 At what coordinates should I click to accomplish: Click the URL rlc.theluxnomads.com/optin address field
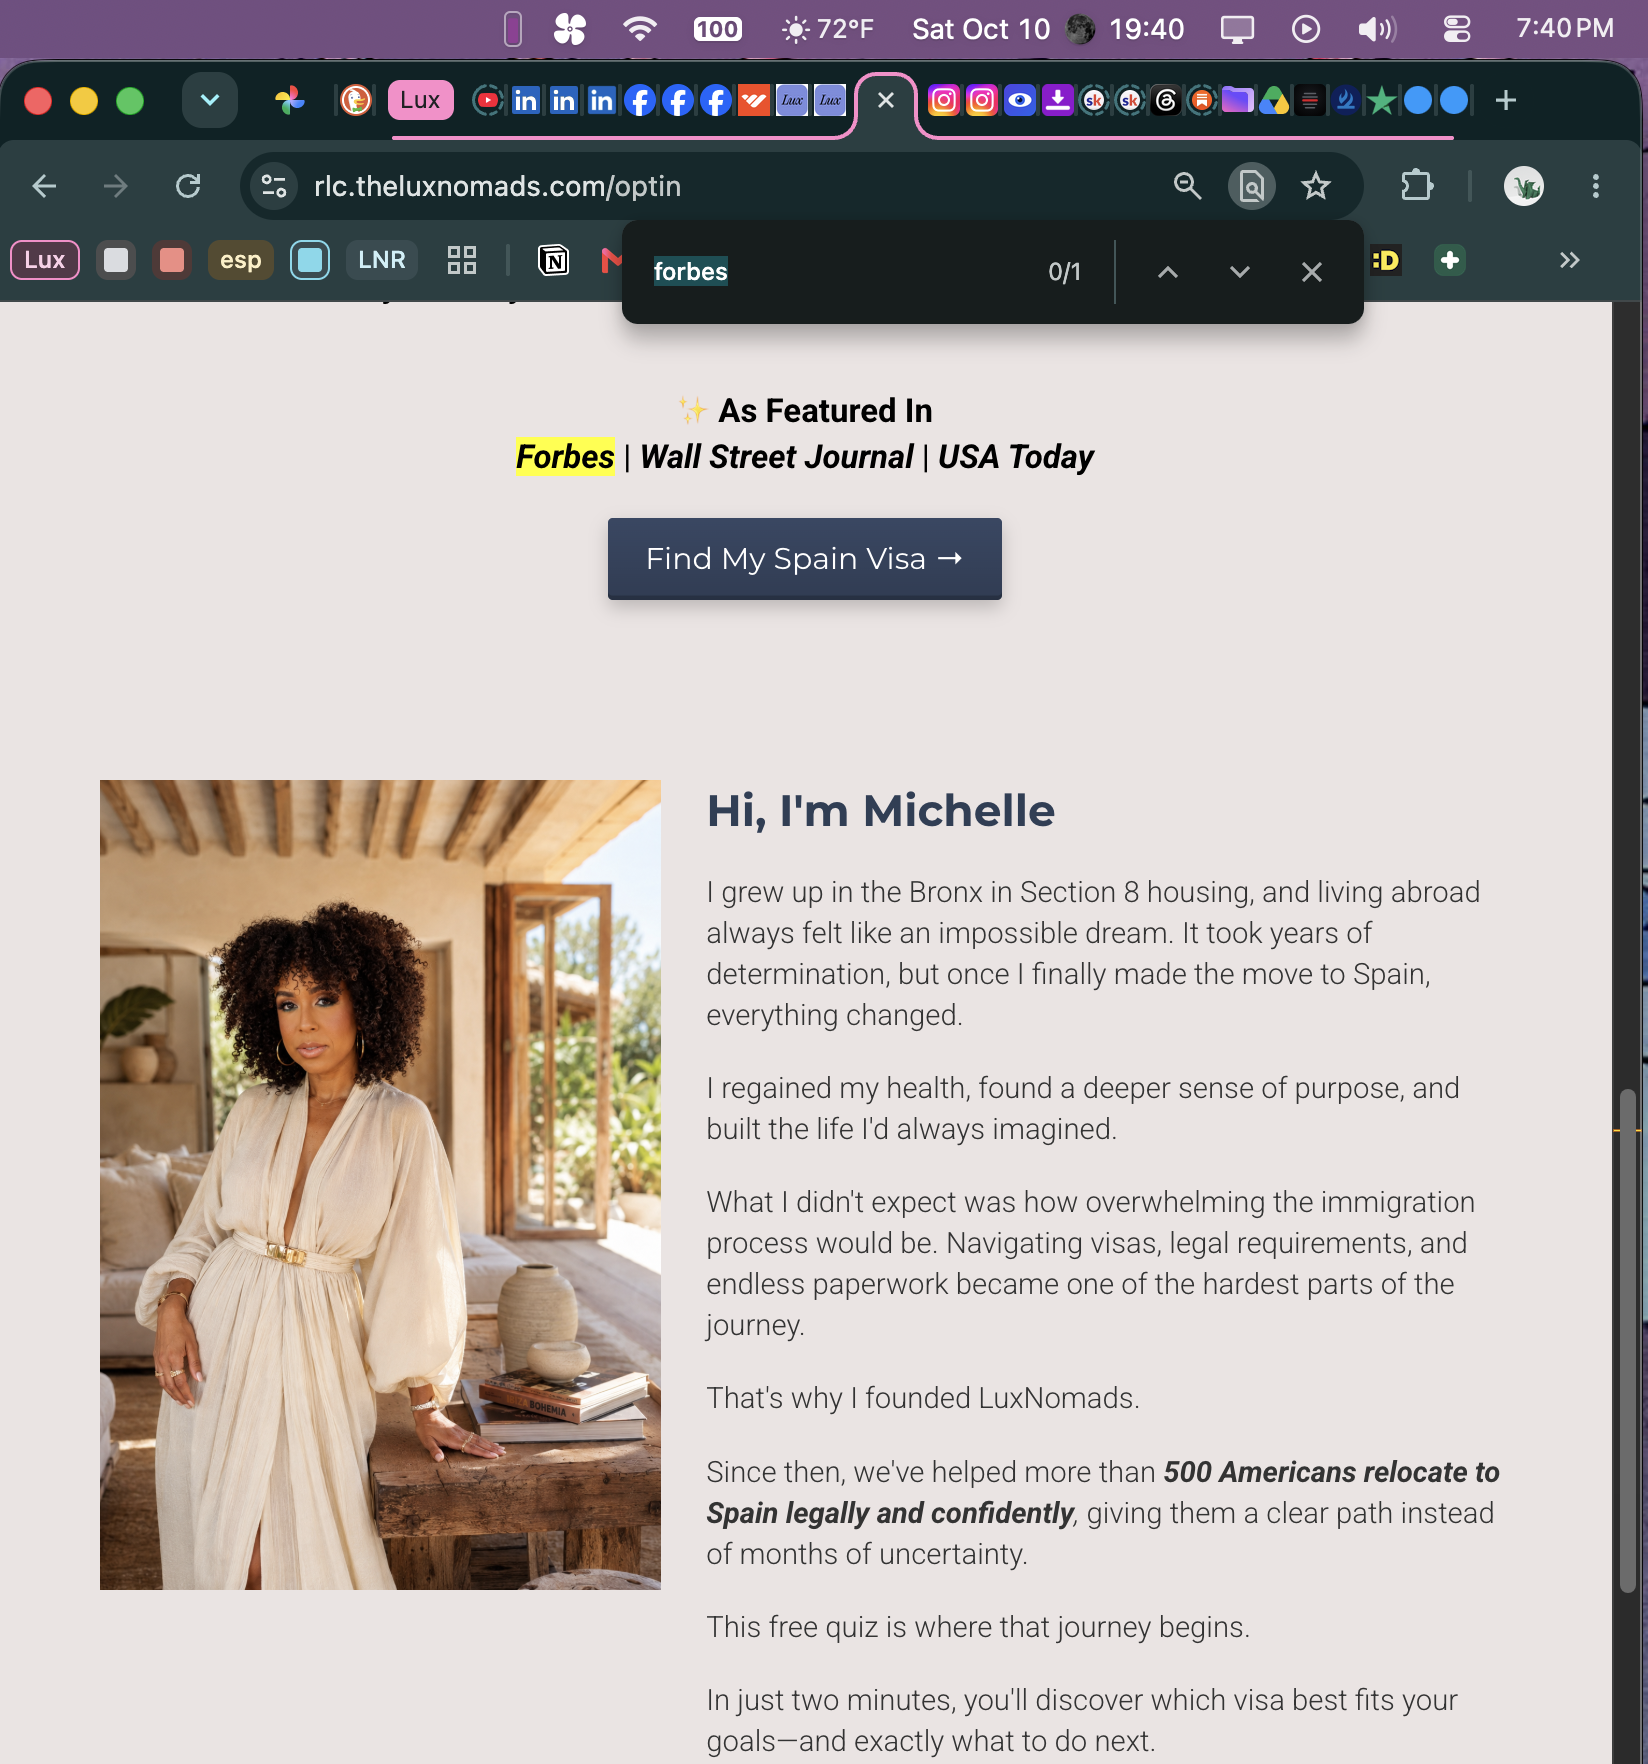coord(497,186)
